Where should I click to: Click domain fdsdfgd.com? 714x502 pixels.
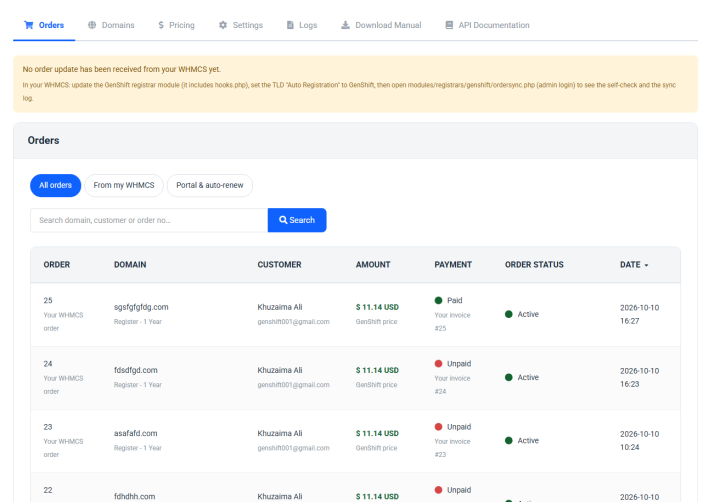(x=136, y=370)
